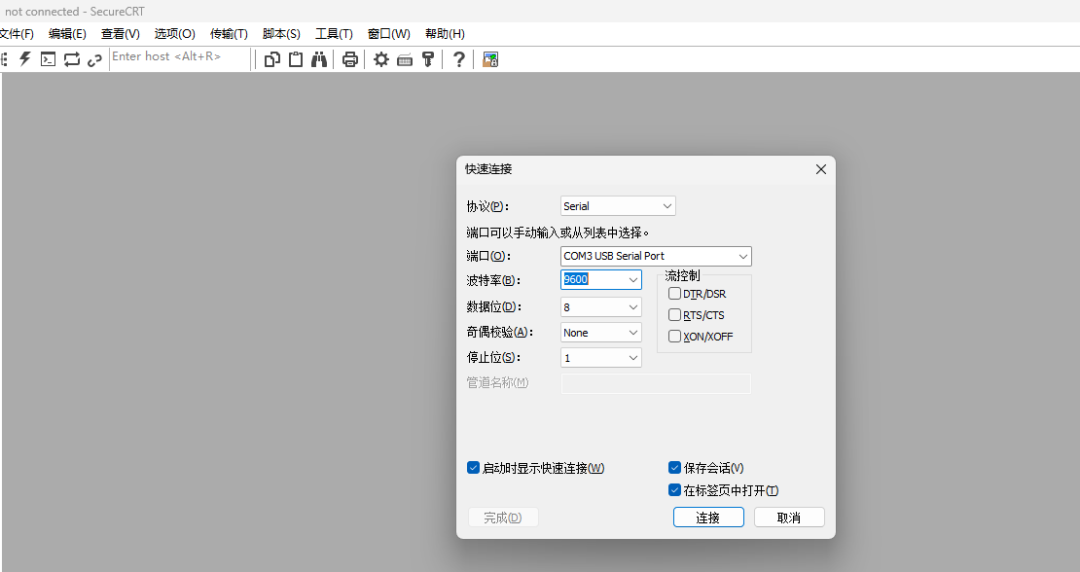1080x572 pixels.
Task: Click the Paste clipboard icon
Action: (295, 59)
